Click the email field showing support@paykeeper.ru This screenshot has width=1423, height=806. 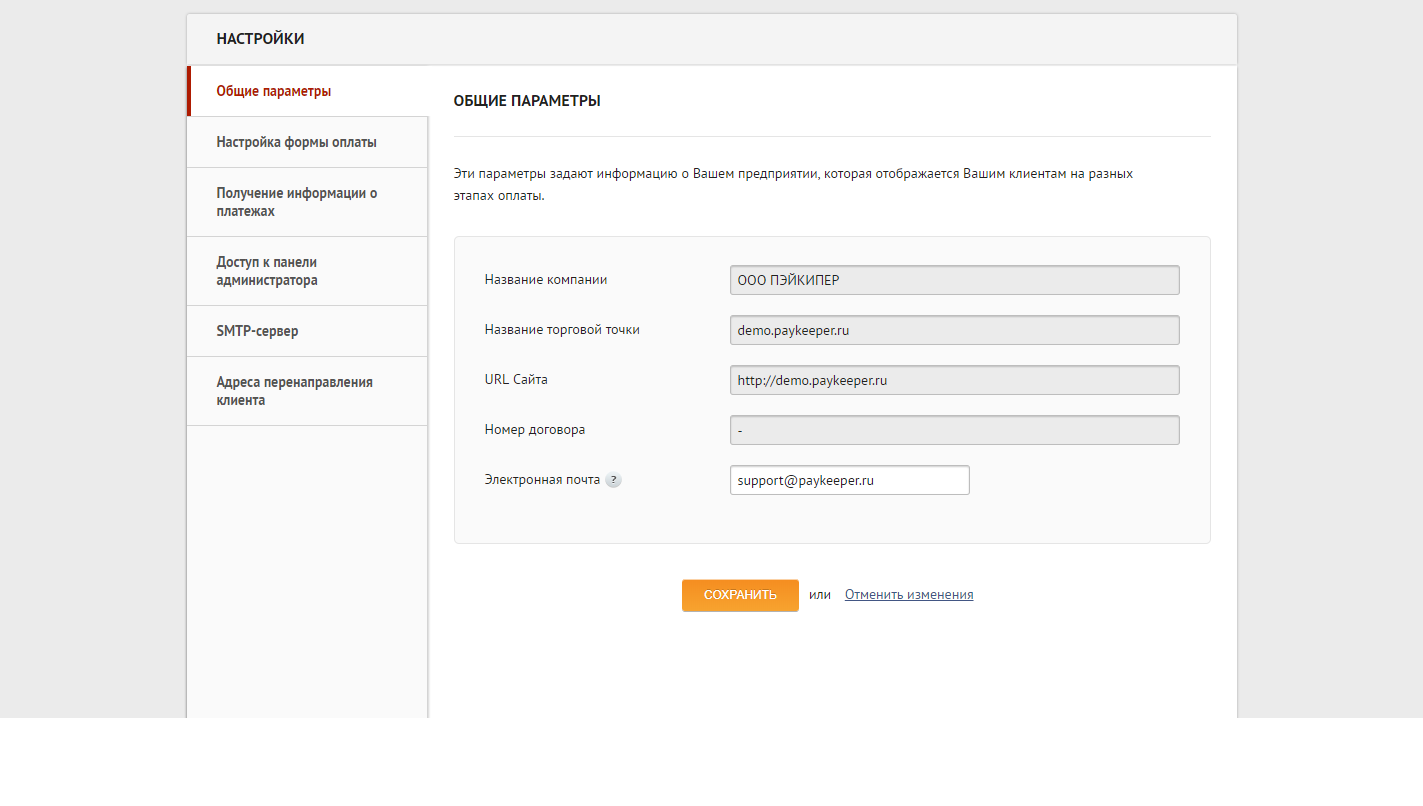coord(849,479)
